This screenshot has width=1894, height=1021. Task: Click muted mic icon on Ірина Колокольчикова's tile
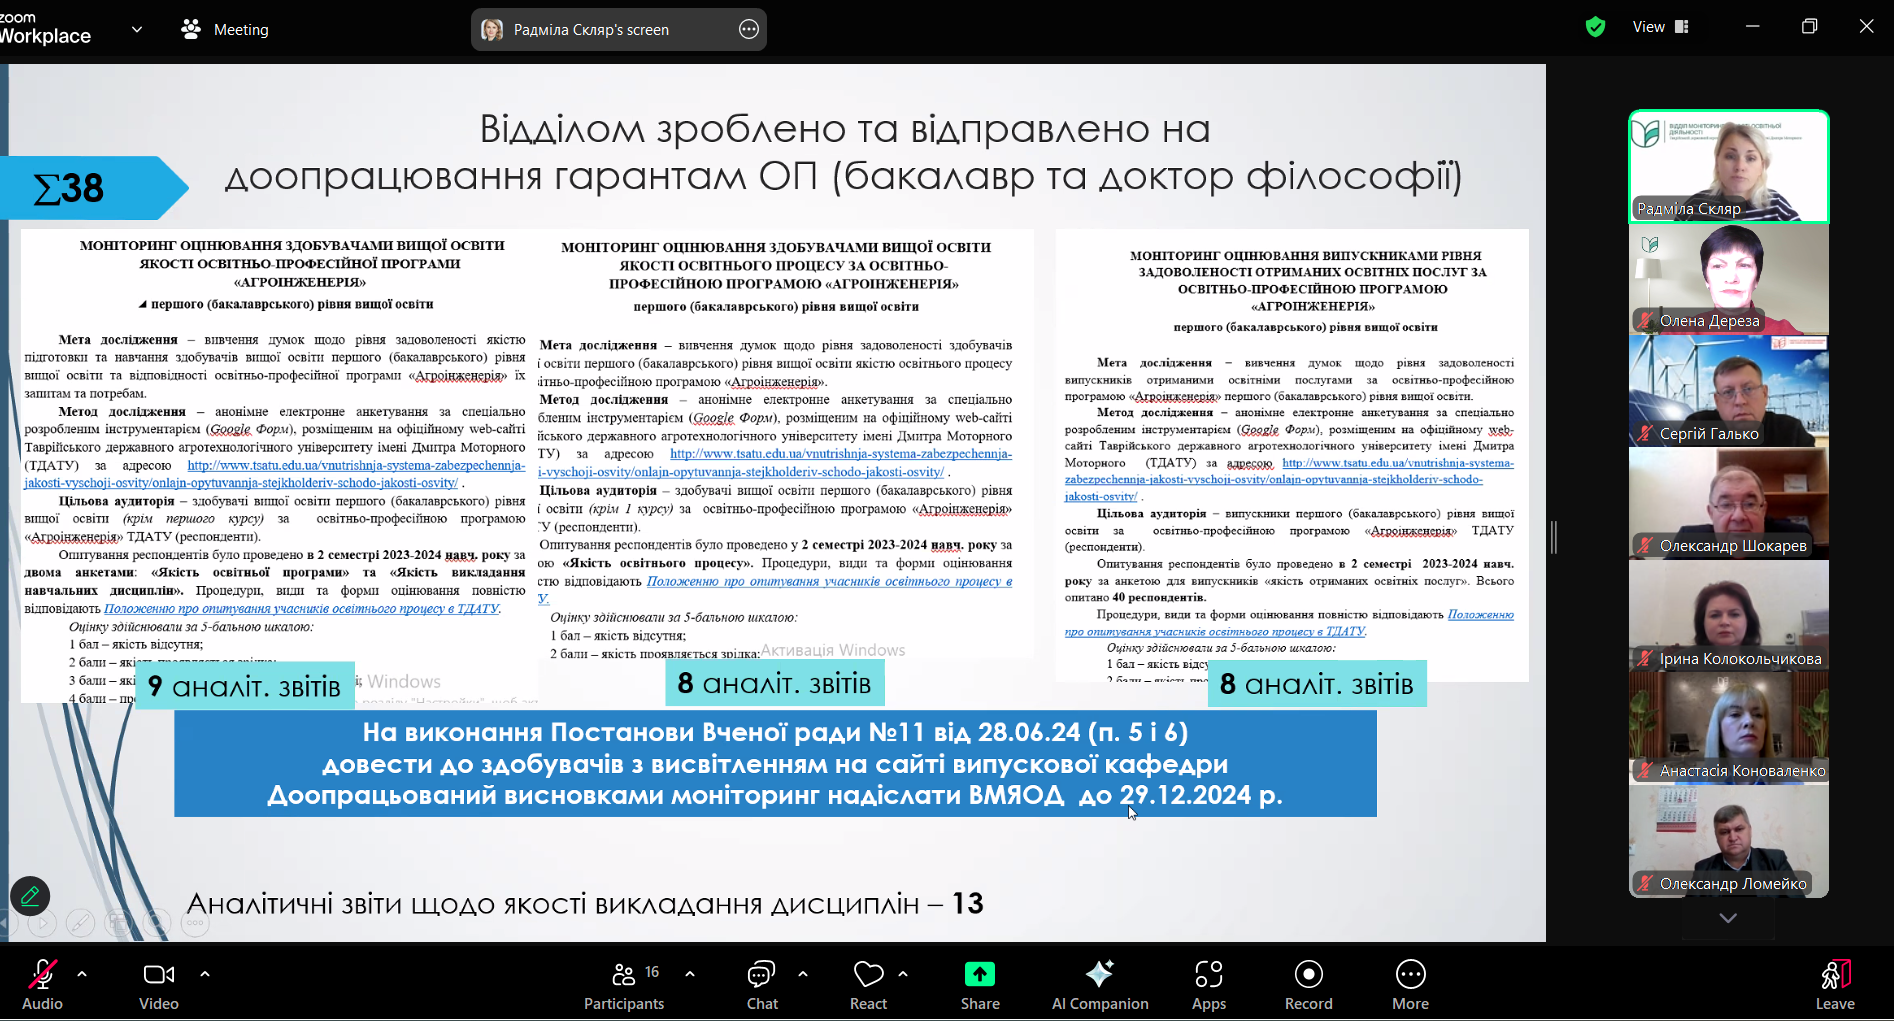coord(1645,659)
